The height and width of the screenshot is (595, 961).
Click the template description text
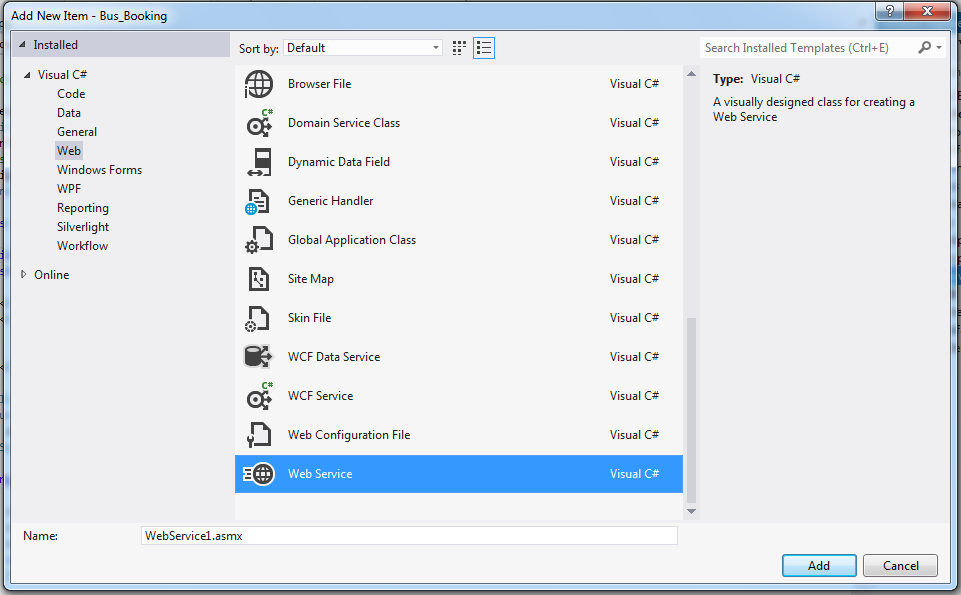pos(814,109)
